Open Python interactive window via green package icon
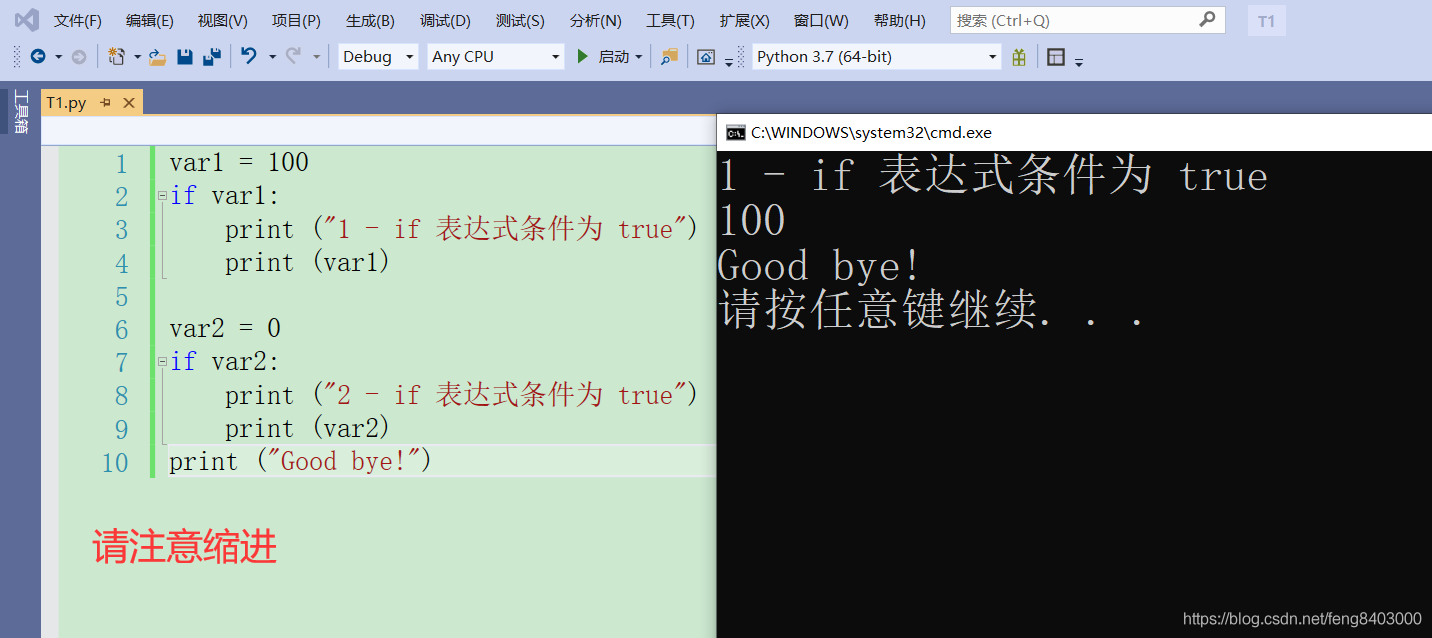The height and width of the screenshot is (638, 1432). (1018, 57)
